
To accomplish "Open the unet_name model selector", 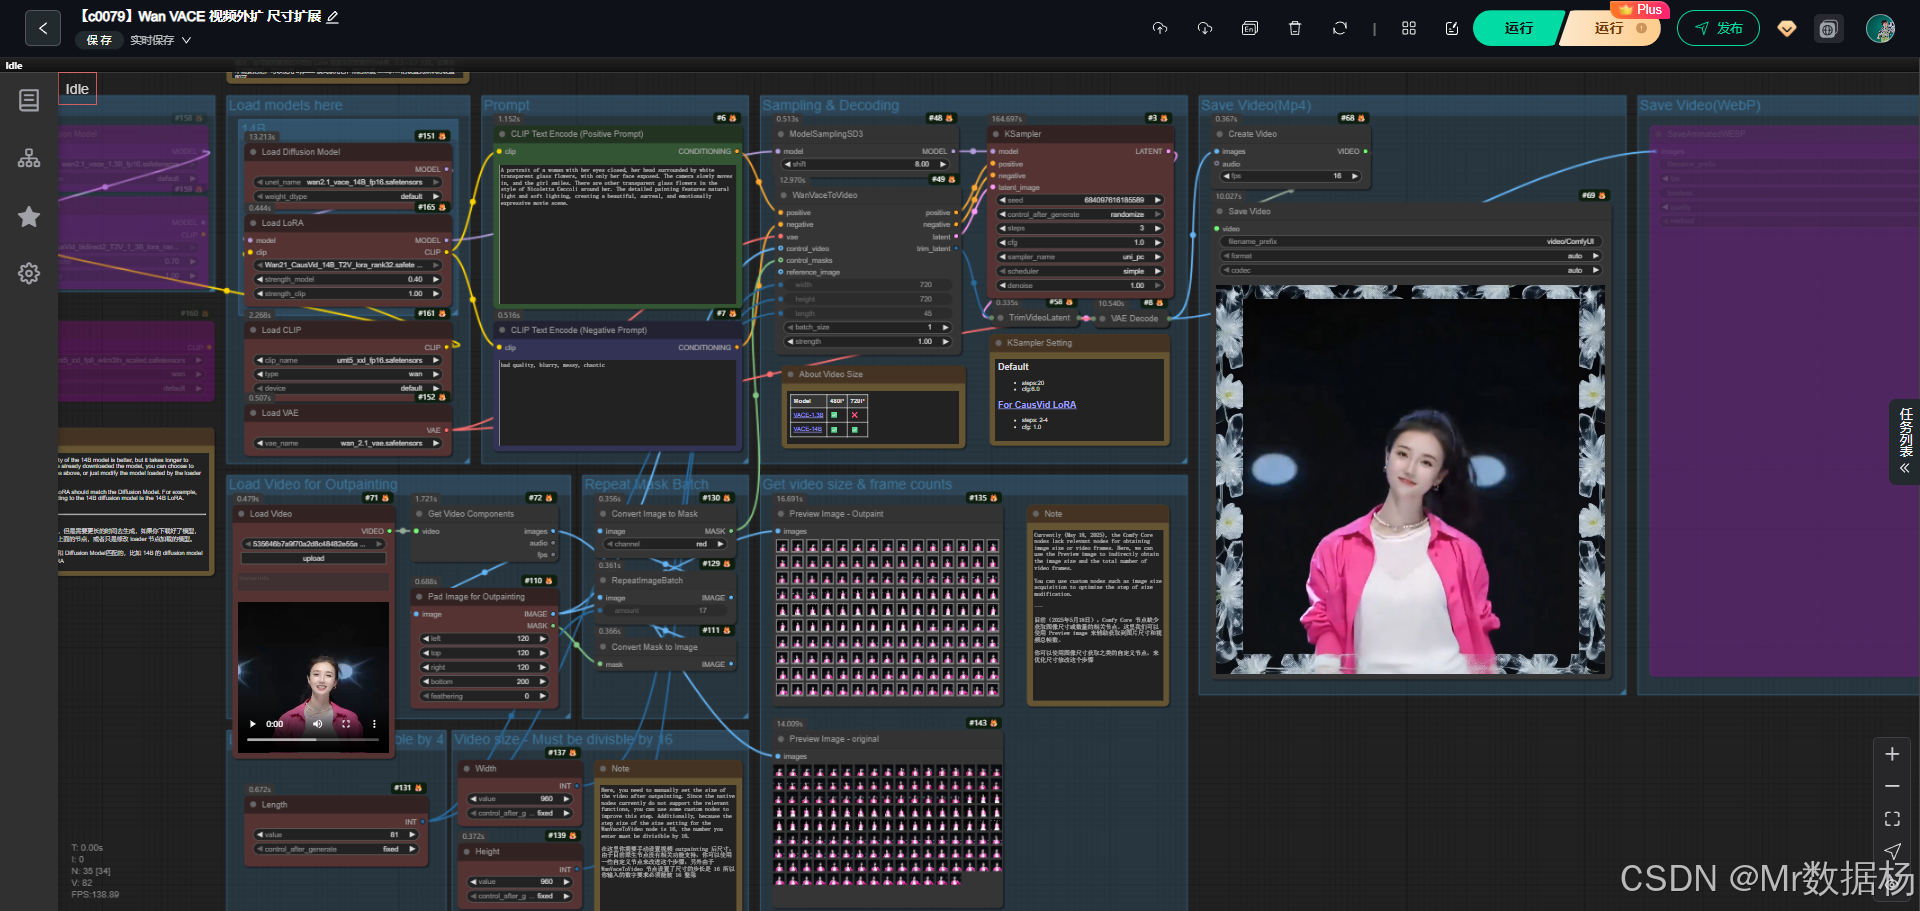I will point(348,182).
